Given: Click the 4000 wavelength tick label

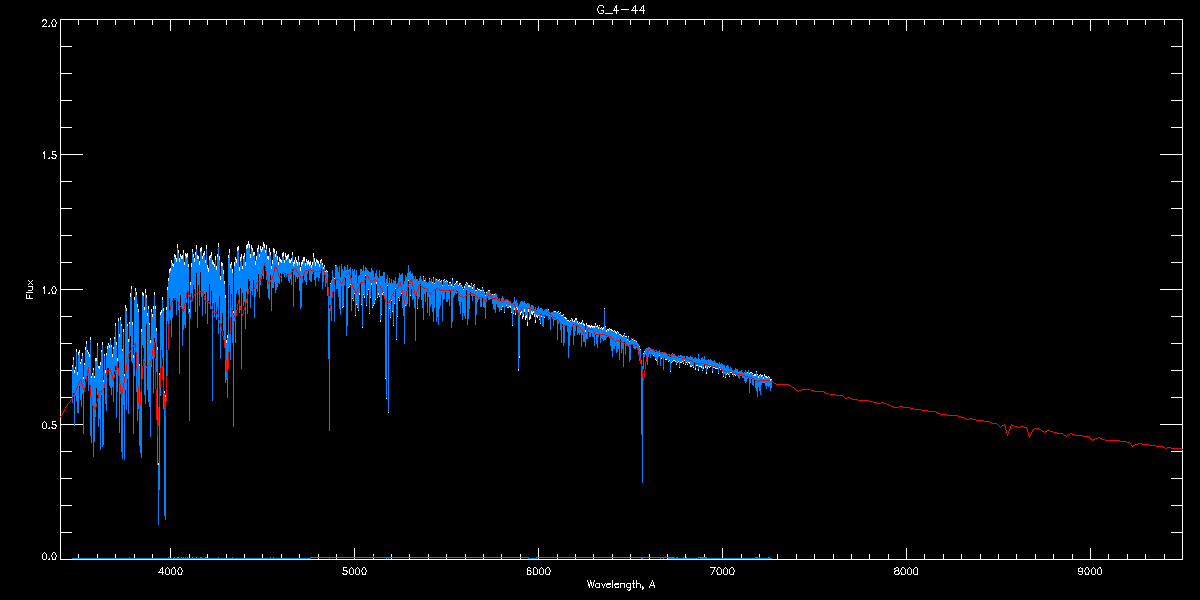Looking at the screenshot, I should coord(170,571).
